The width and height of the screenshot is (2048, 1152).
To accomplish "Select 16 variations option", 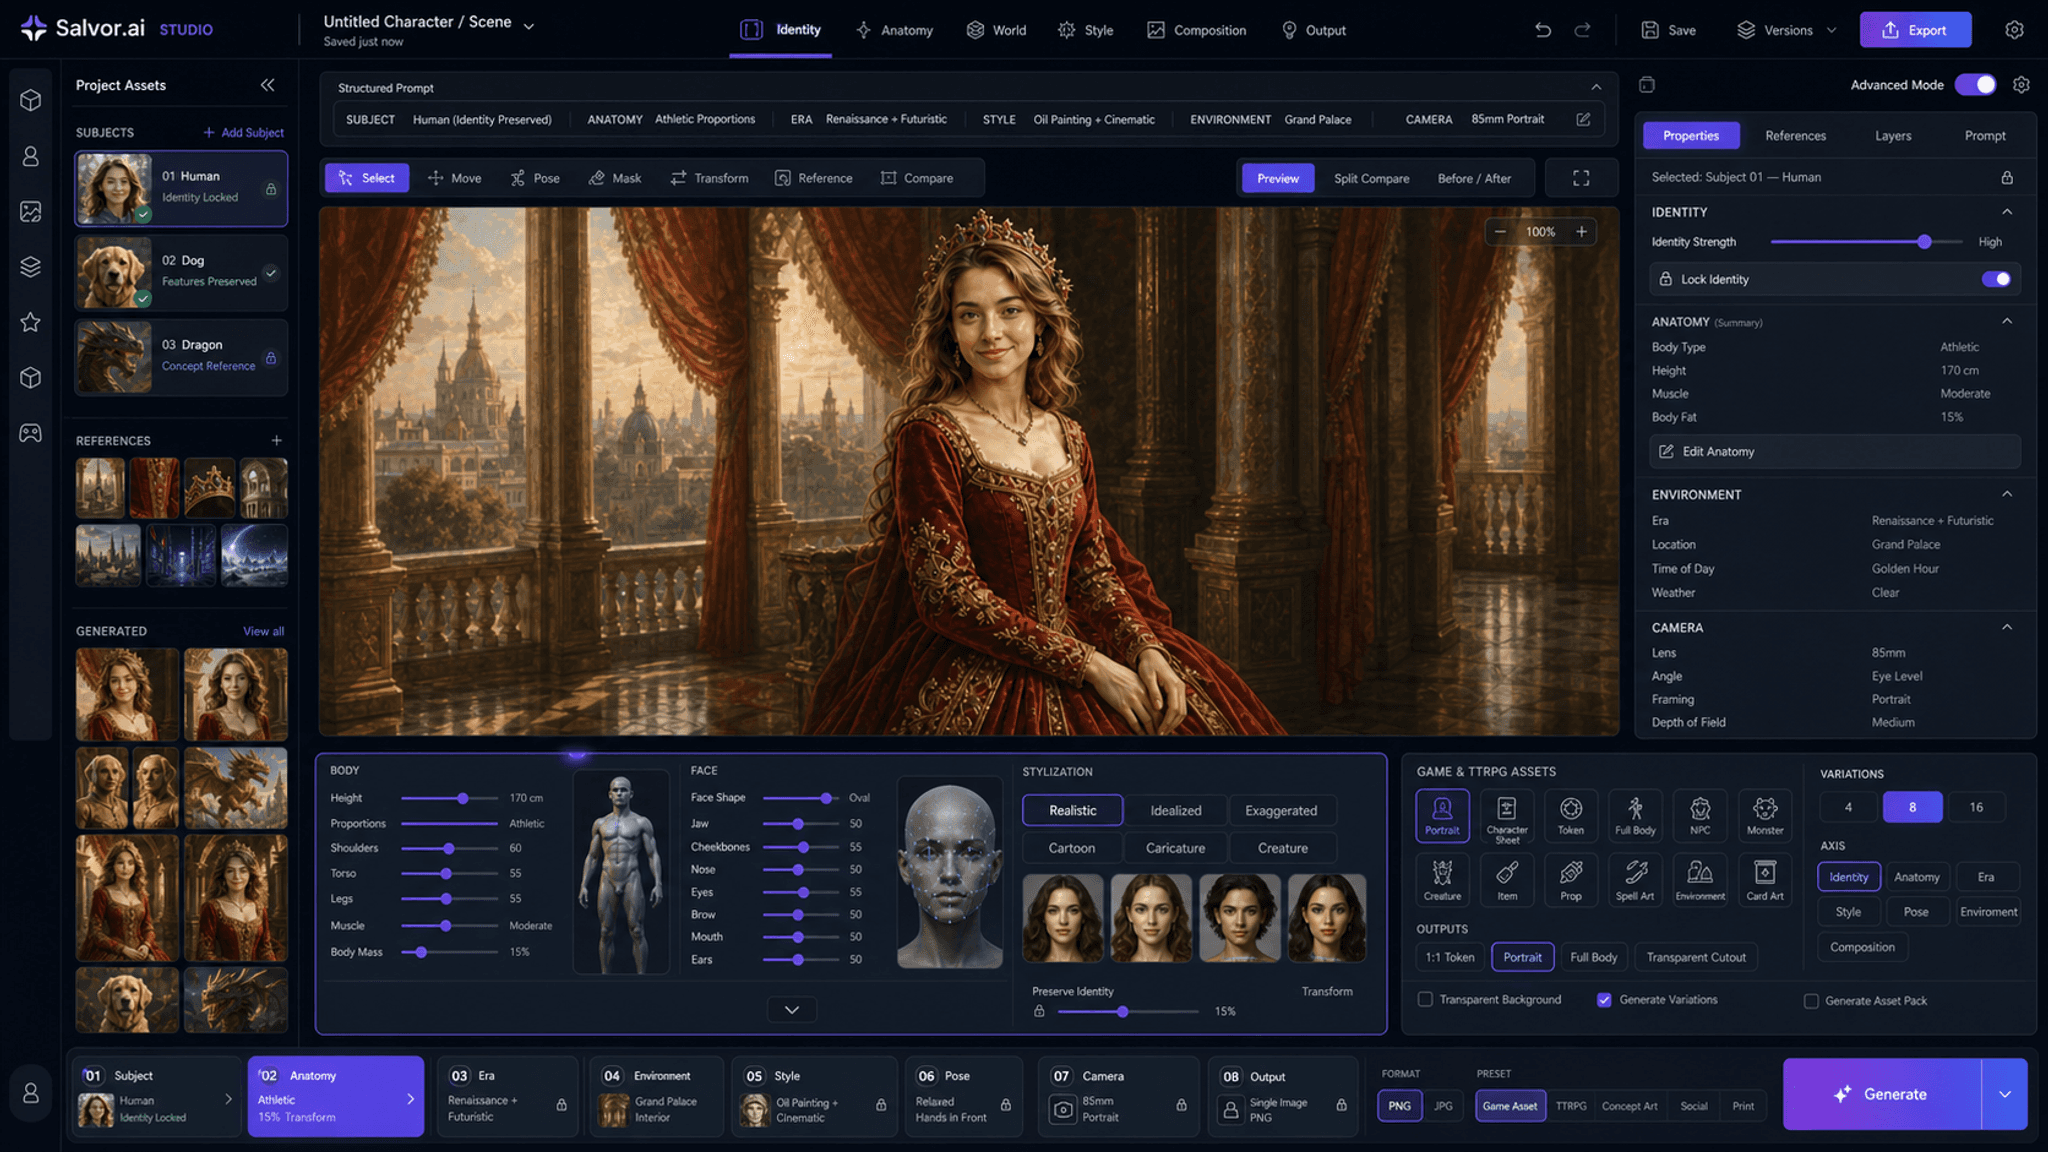I will pyautogui.click(x=1976, y=807).
